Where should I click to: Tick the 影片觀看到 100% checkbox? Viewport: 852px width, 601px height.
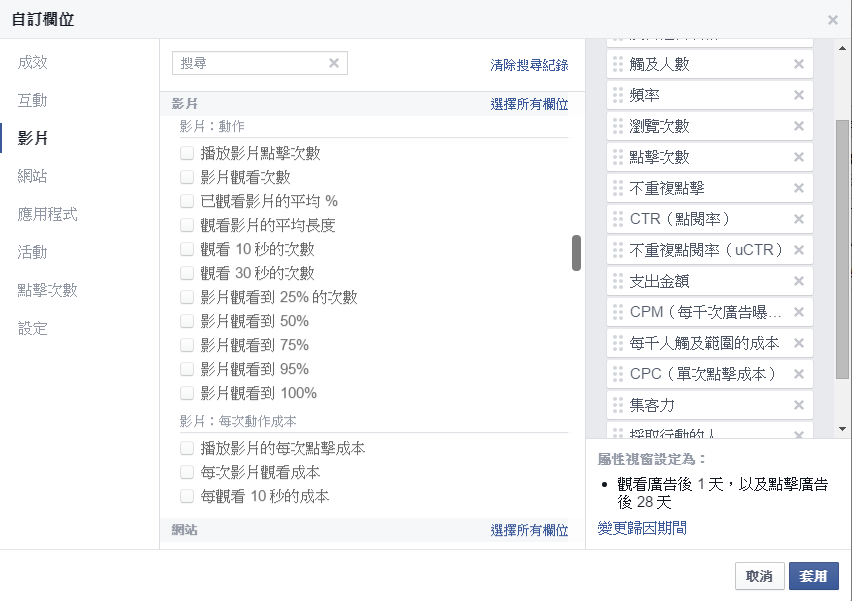click(x=187, y=393)
